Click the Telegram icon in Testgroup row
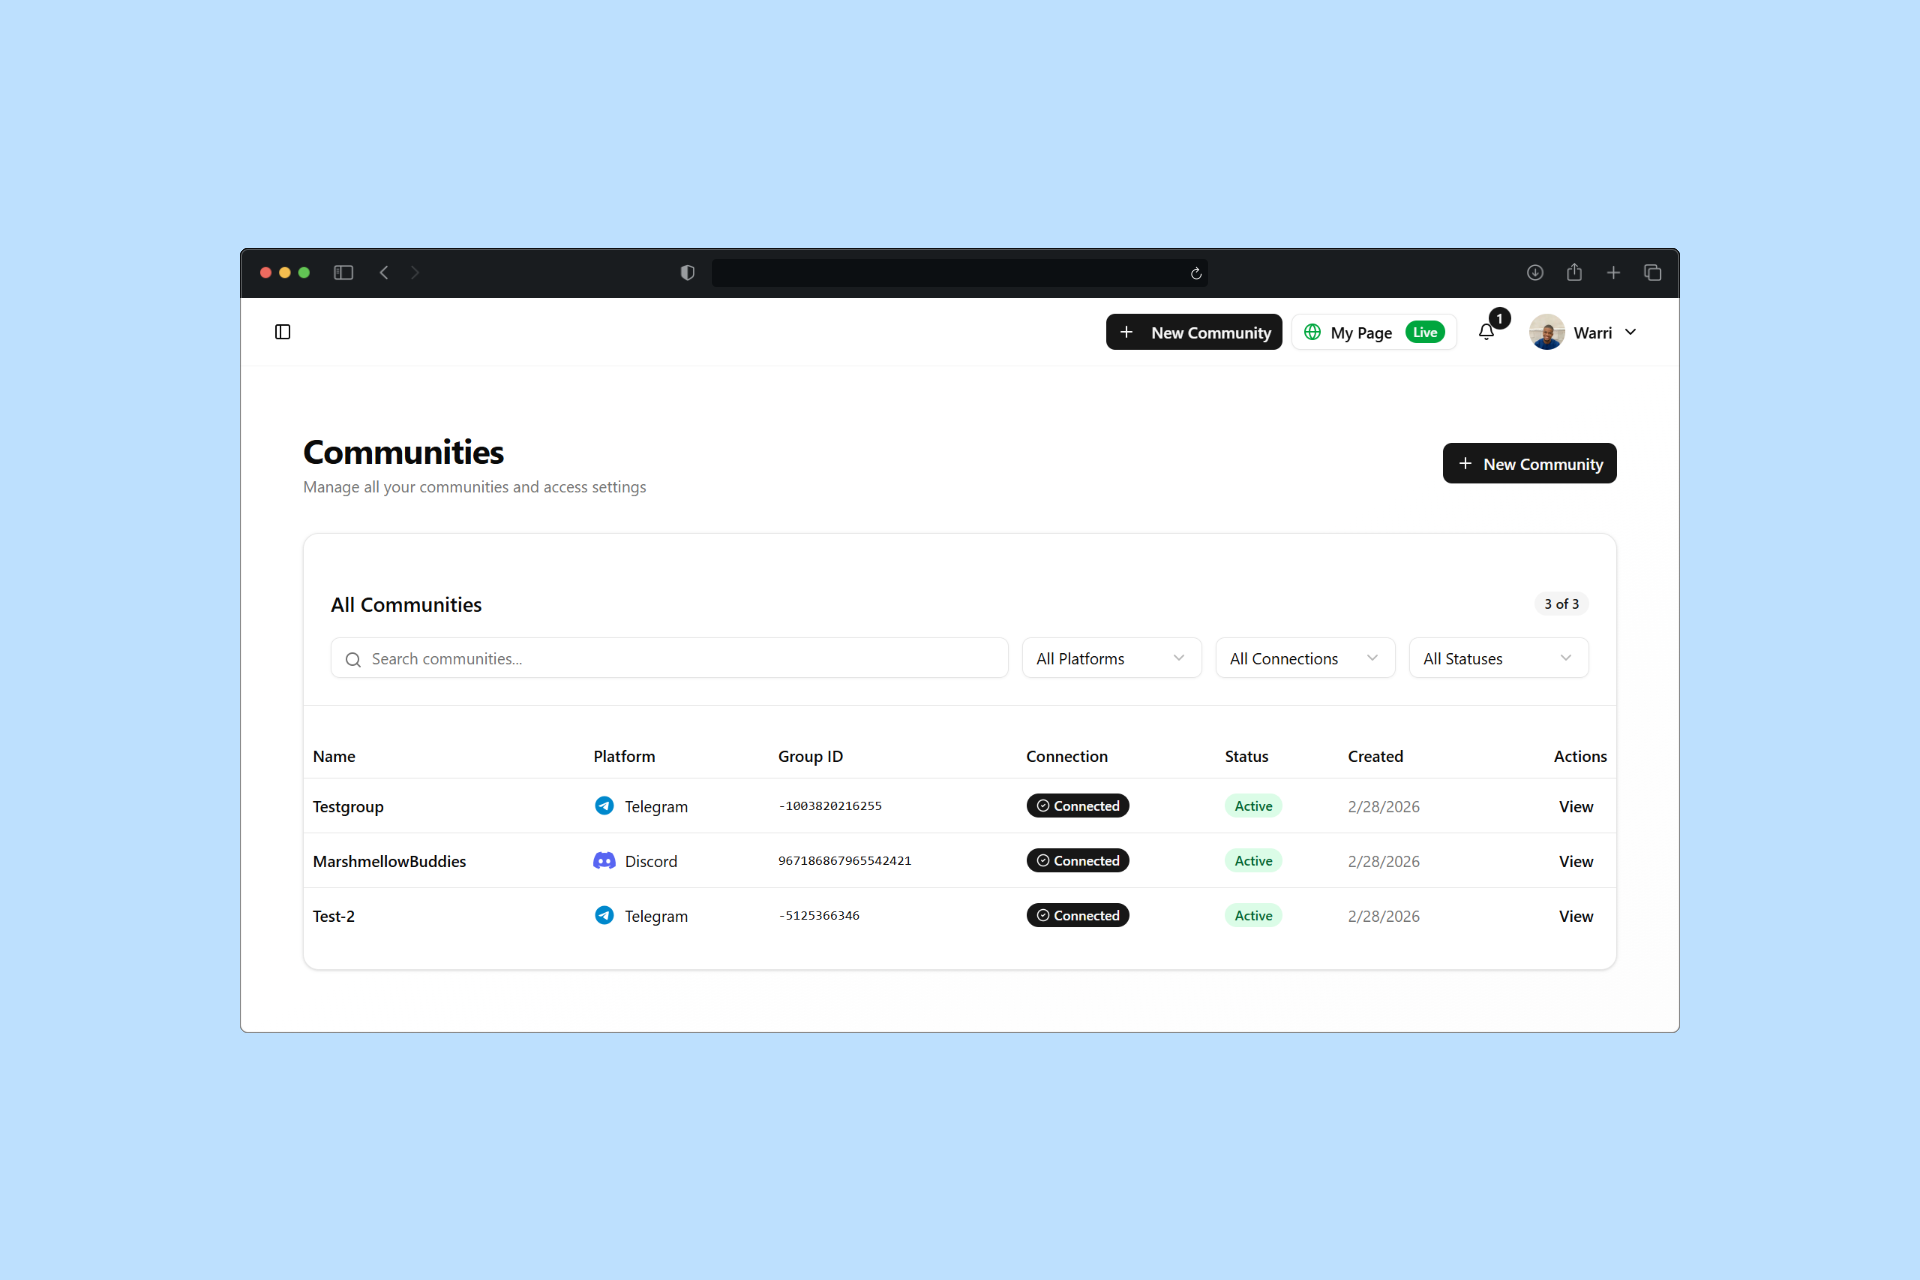This screenshot has height=1280, width=1920. (x=604, y=806)
